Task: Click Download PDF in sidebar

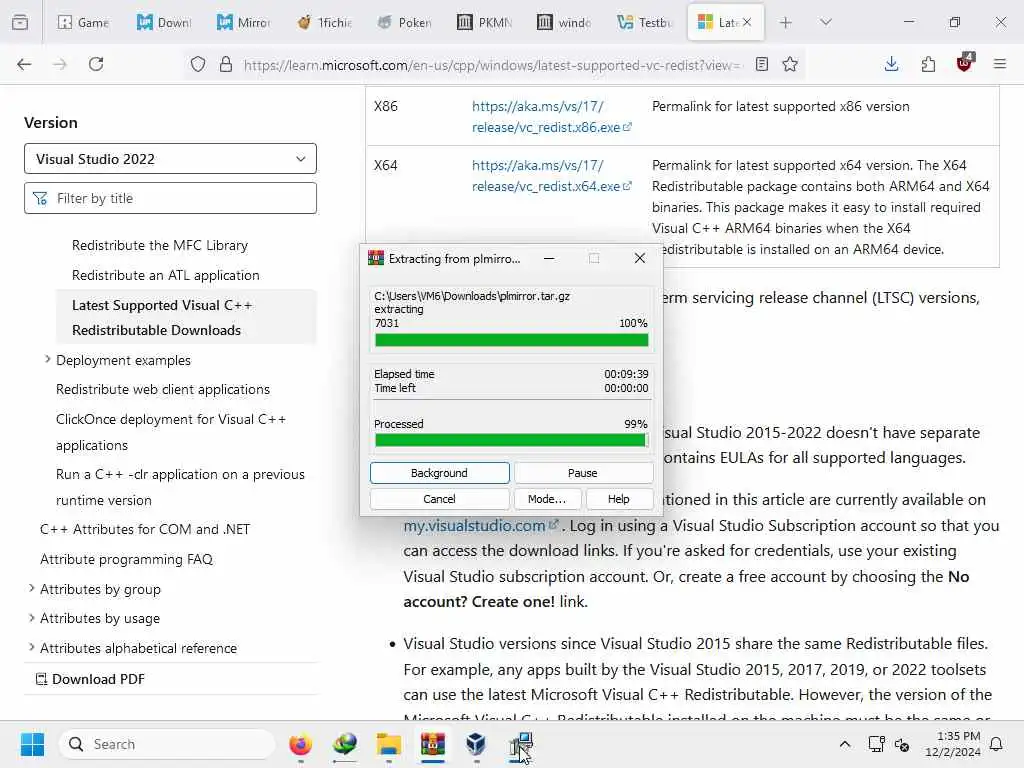Action: (89, 679)
